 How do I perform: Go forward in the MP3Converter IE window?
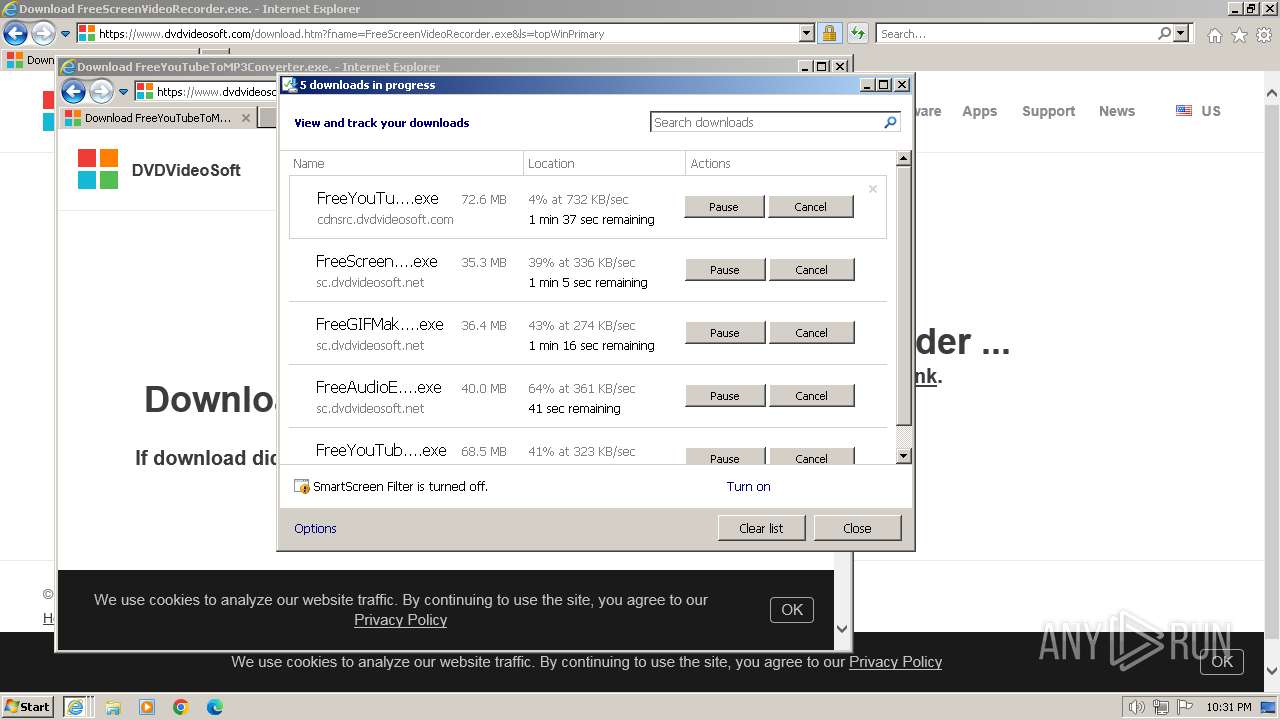(102, 92)
